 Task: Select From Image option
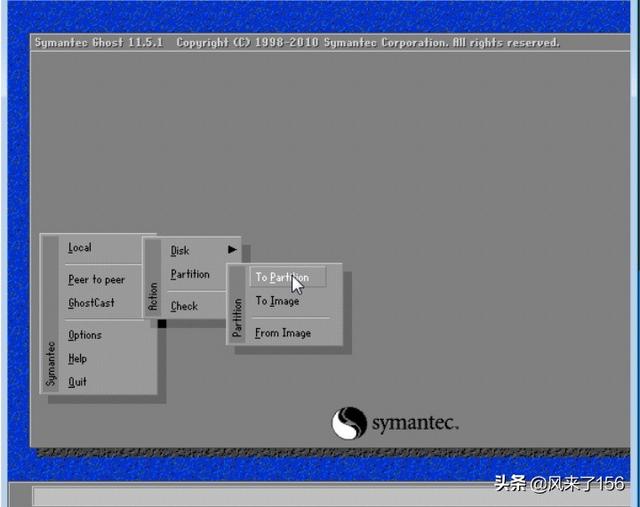click(283, 333)
